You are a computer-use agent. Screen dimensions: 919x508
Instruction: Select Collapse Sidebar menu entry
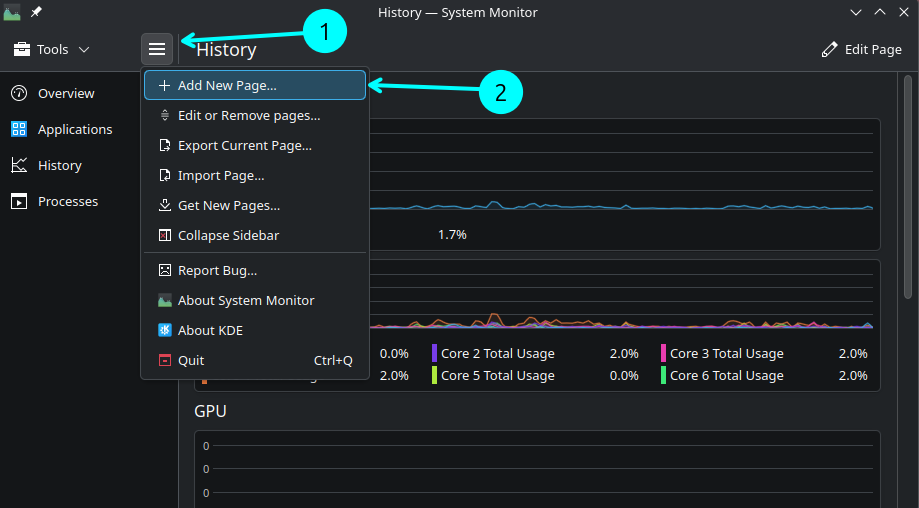(255, 235)
